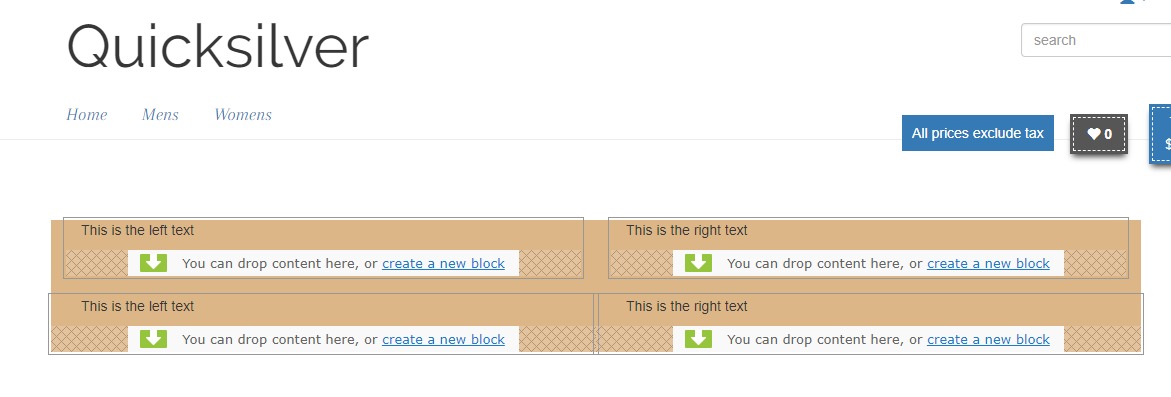Image resolution: width=1171 pixels, height=397 pixels.
Task: Click create a new block link, upper right area
Action: [989, 263]
